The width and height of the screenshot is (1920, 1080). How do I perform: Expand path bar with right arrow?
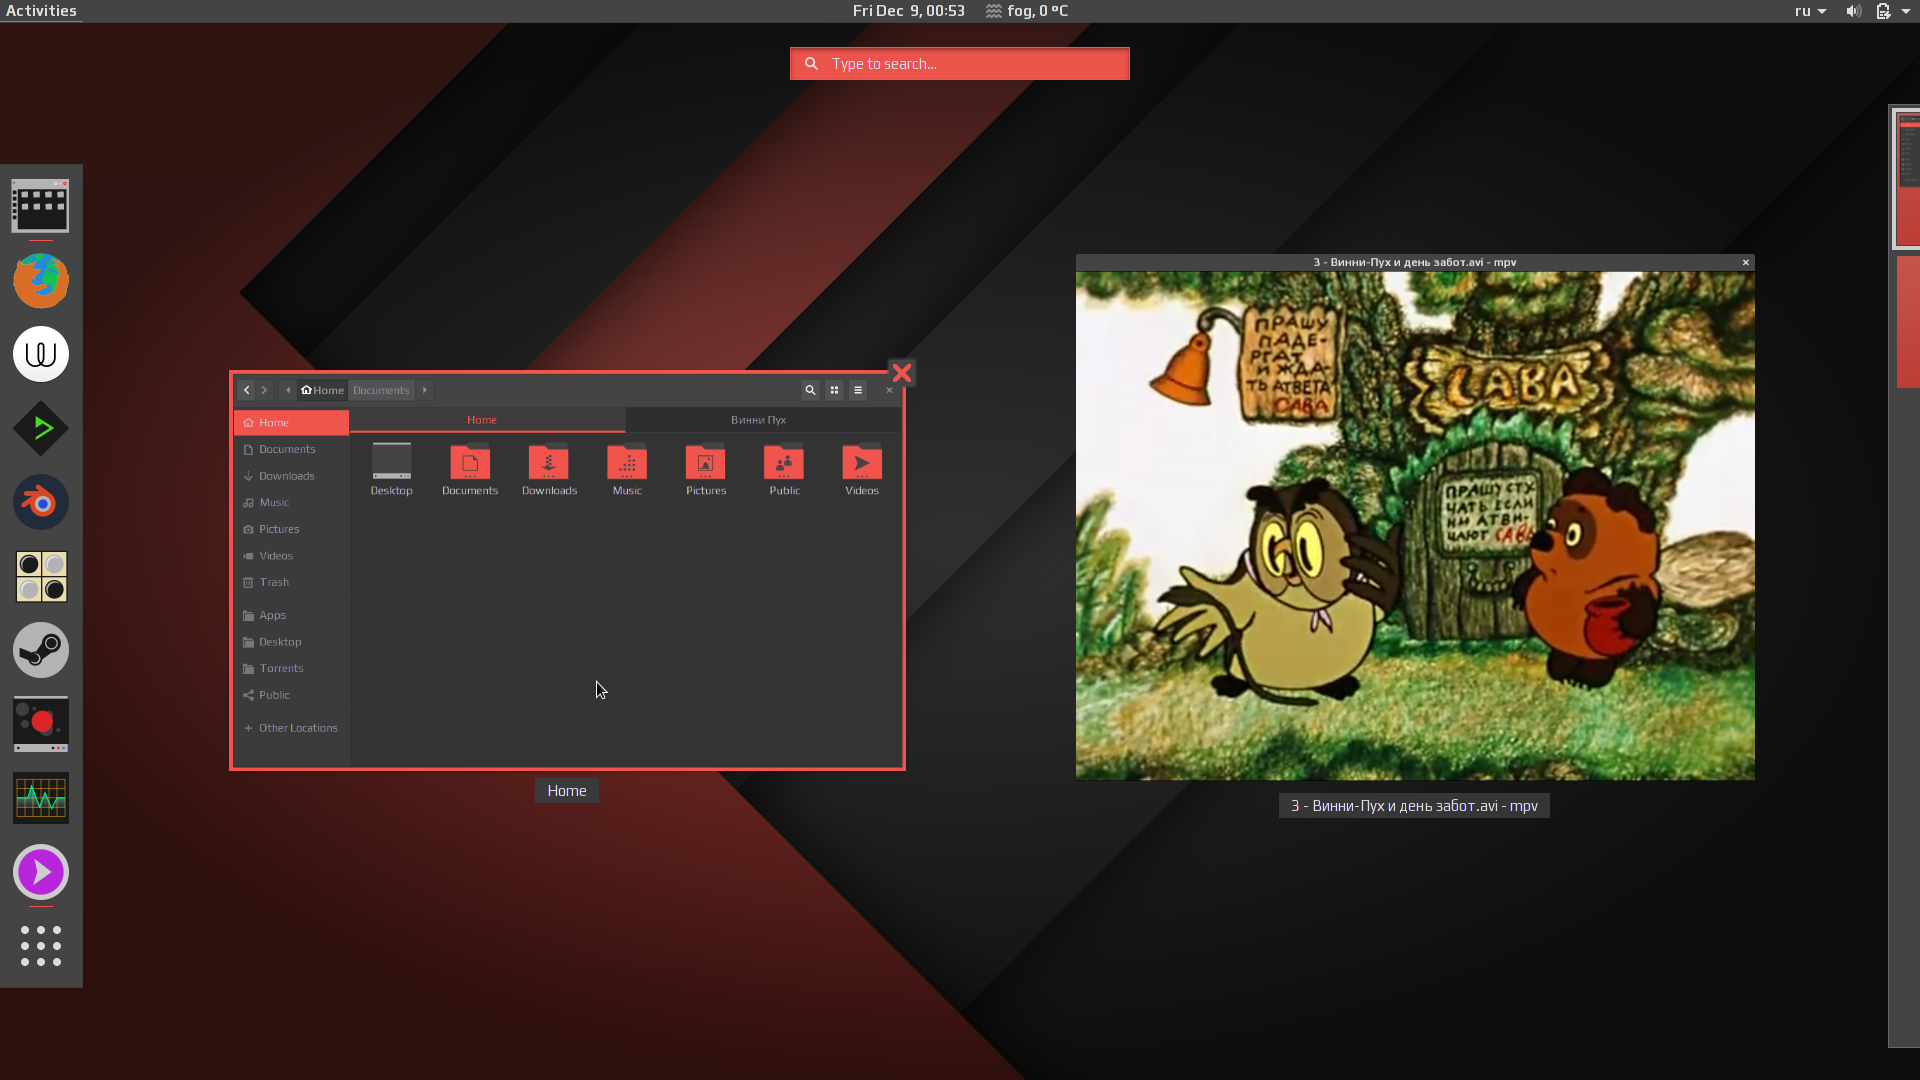(x=425, y=390)
